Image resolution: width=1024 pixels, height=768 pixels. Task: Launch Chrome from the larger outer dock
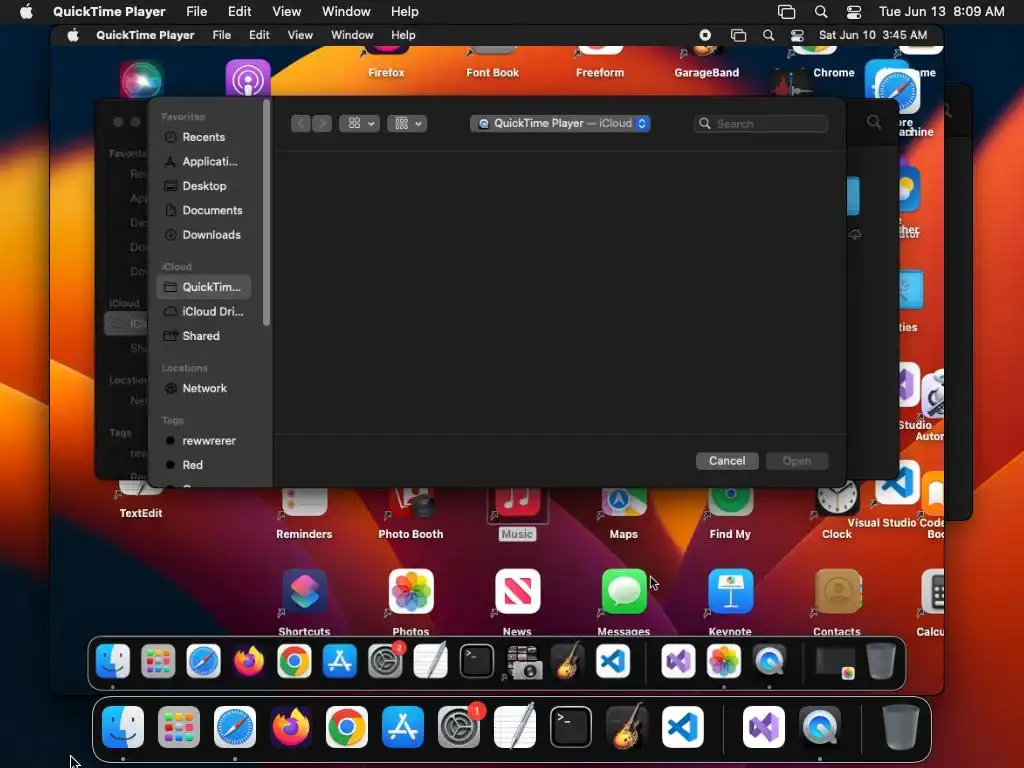(x=347, y=727)
